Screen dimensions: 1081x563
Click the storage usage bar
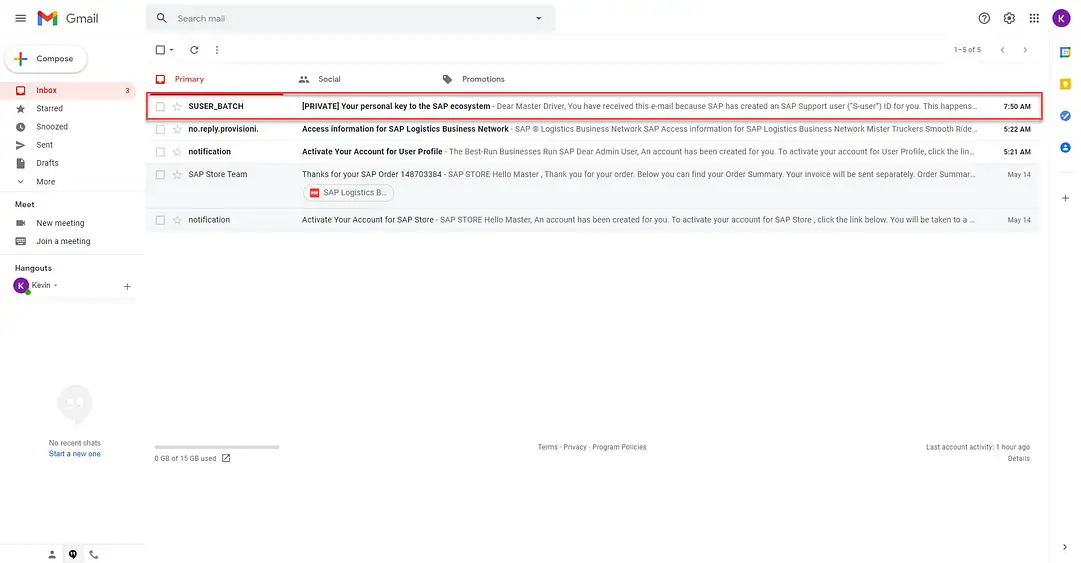216,447
